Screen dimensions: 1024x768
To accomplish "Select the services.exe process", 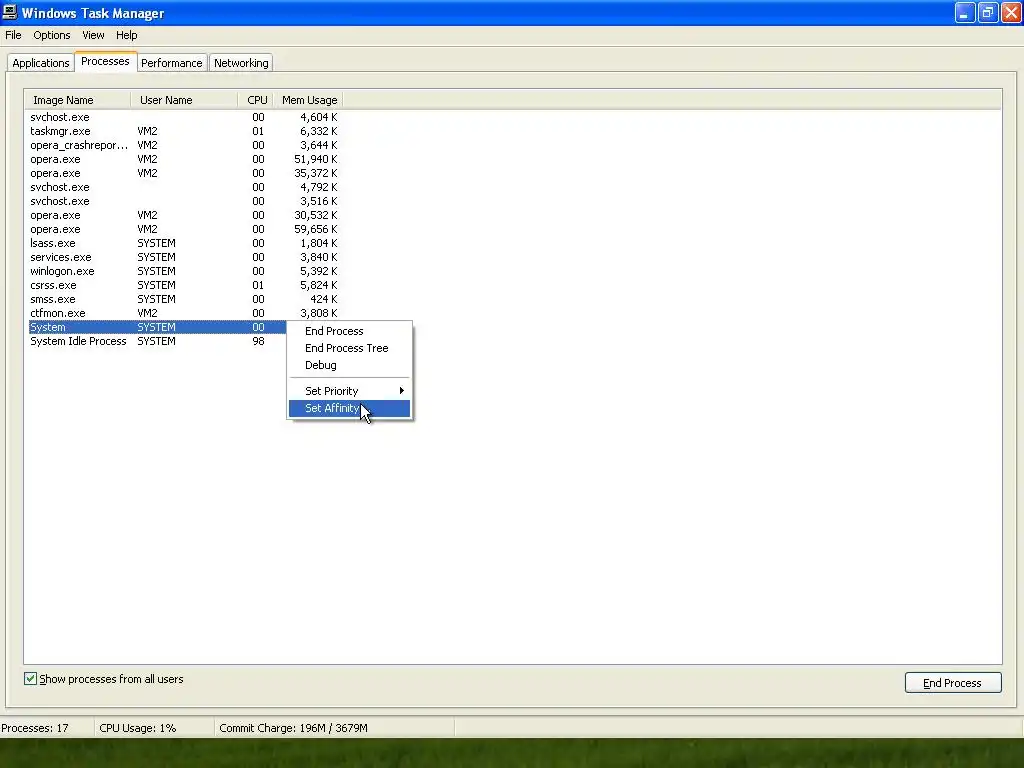I will [184, 257].
